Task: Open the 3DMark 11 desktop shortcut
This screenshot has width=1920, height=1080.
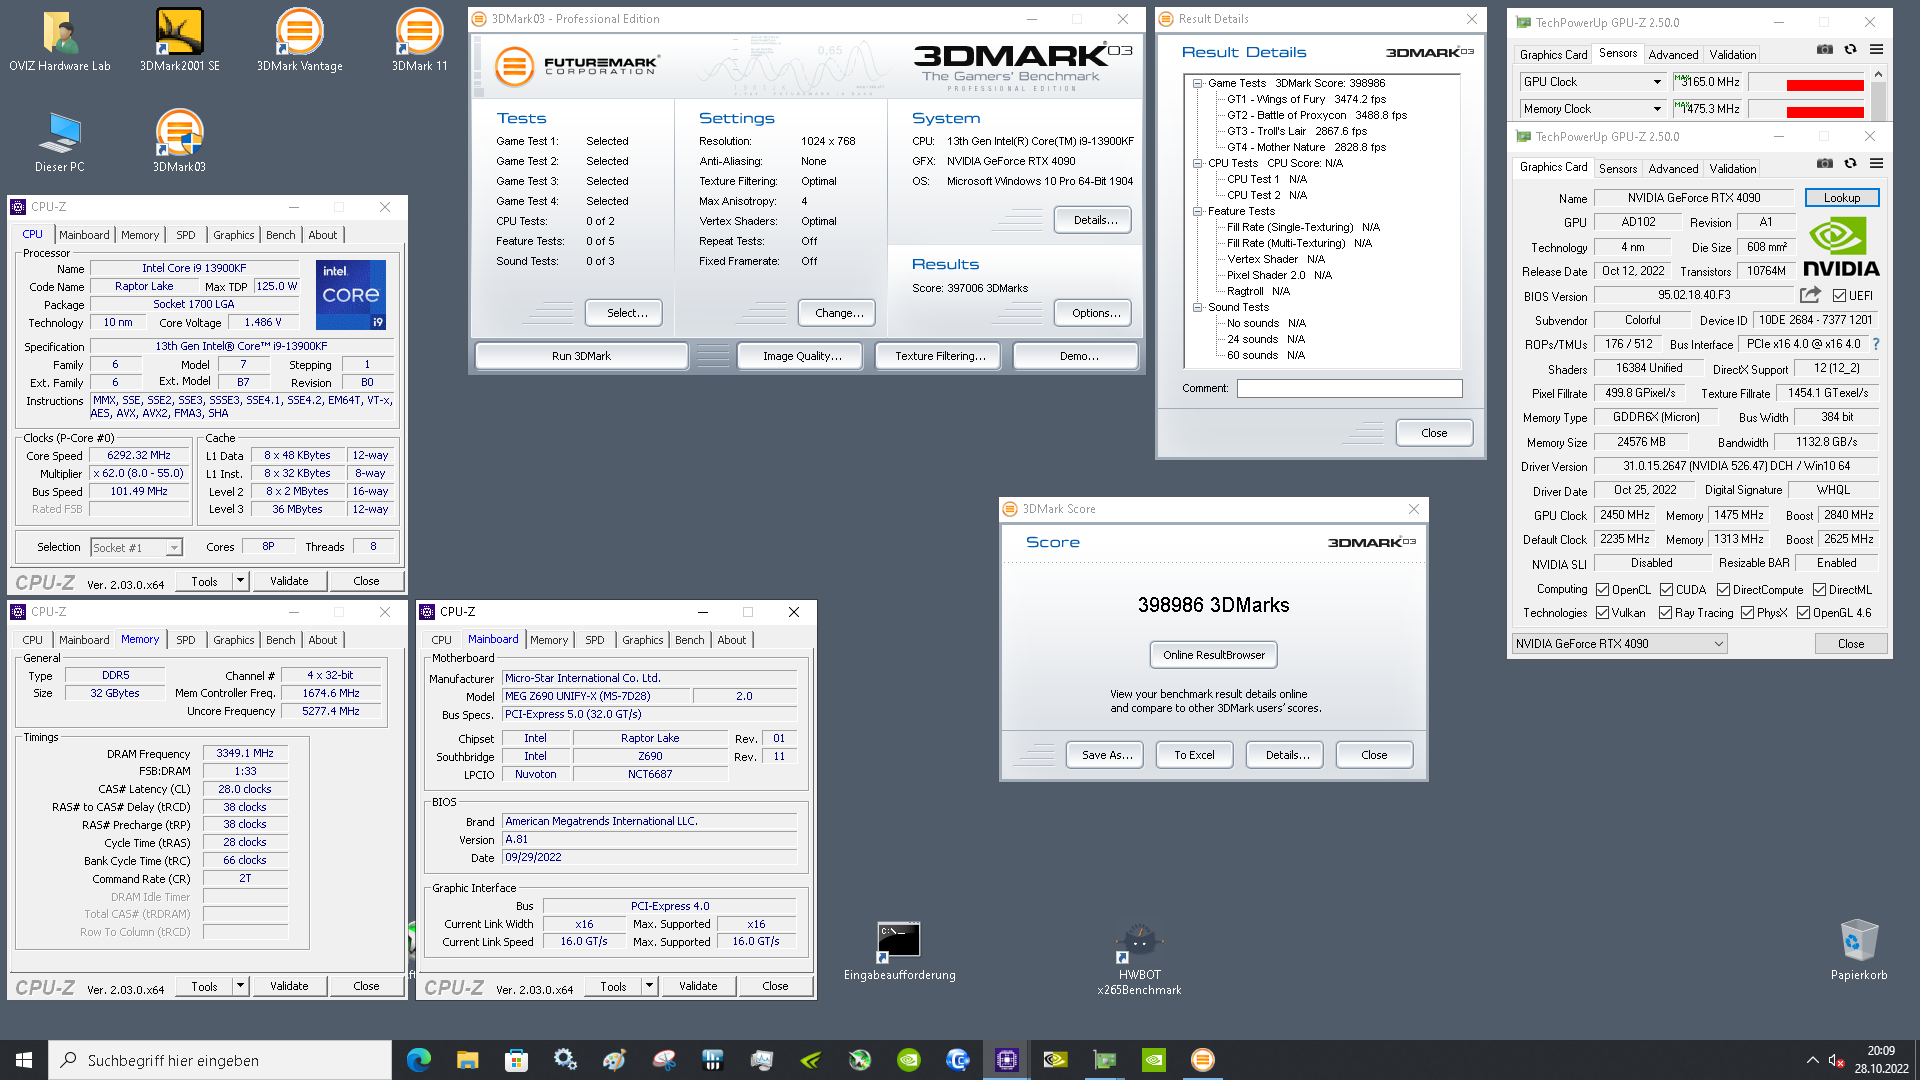Action: [x=420, y=41]
